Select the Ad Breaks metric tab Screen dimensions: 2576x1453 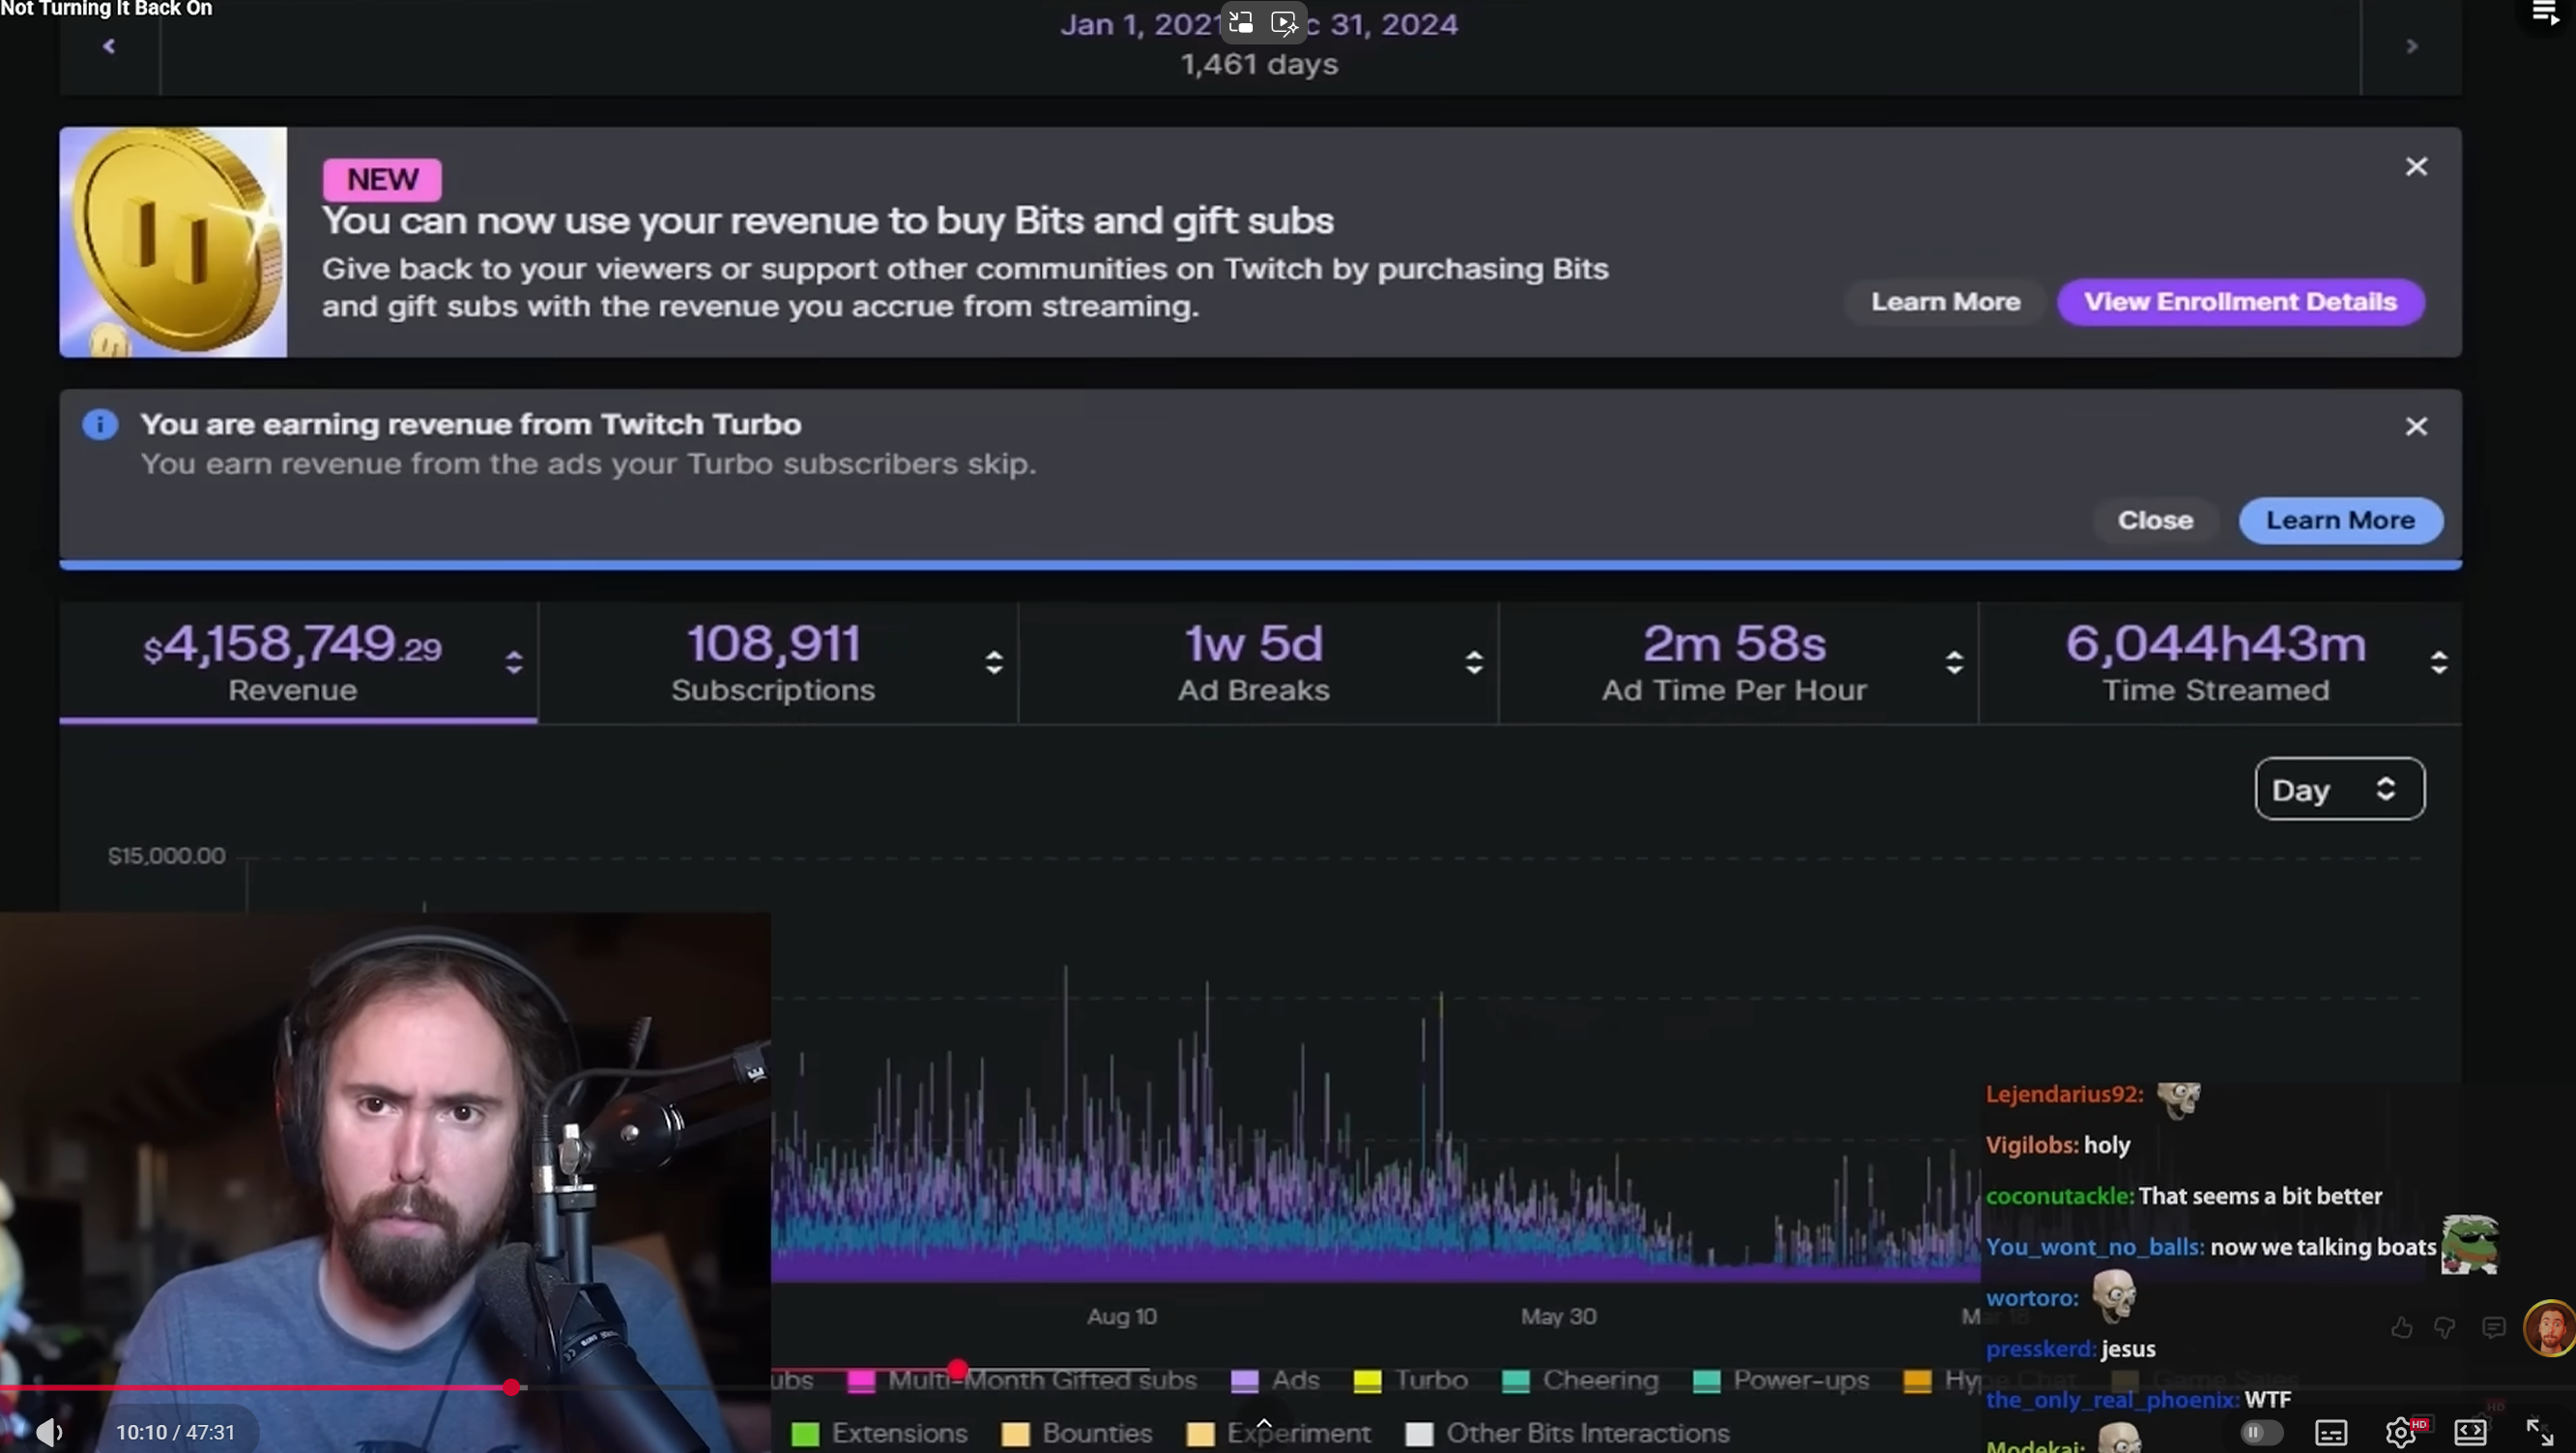(x=1253, y=662)
